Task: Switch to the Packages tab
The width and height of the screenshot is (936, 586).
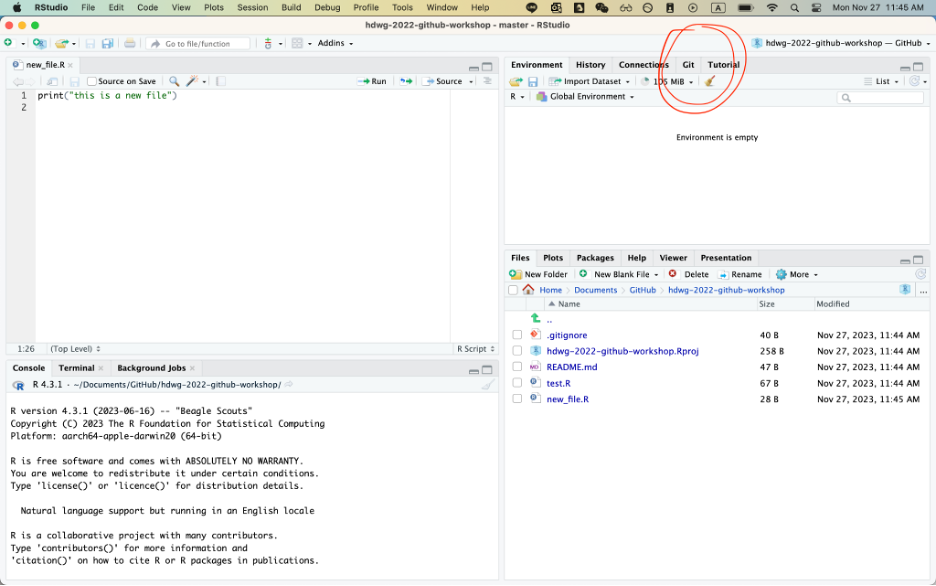Action: [595, 258]
